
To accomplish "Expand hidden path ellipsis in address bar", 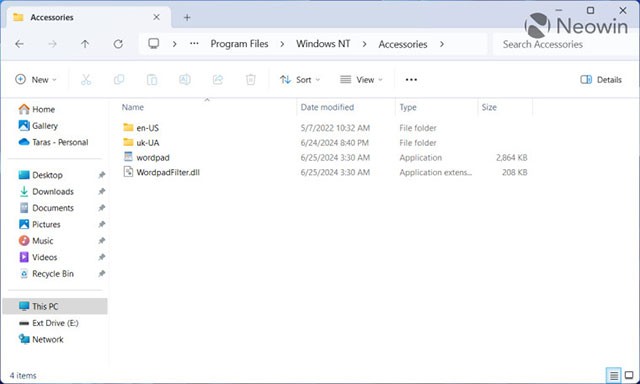I will pyautogui.click(x=194, y=44).
